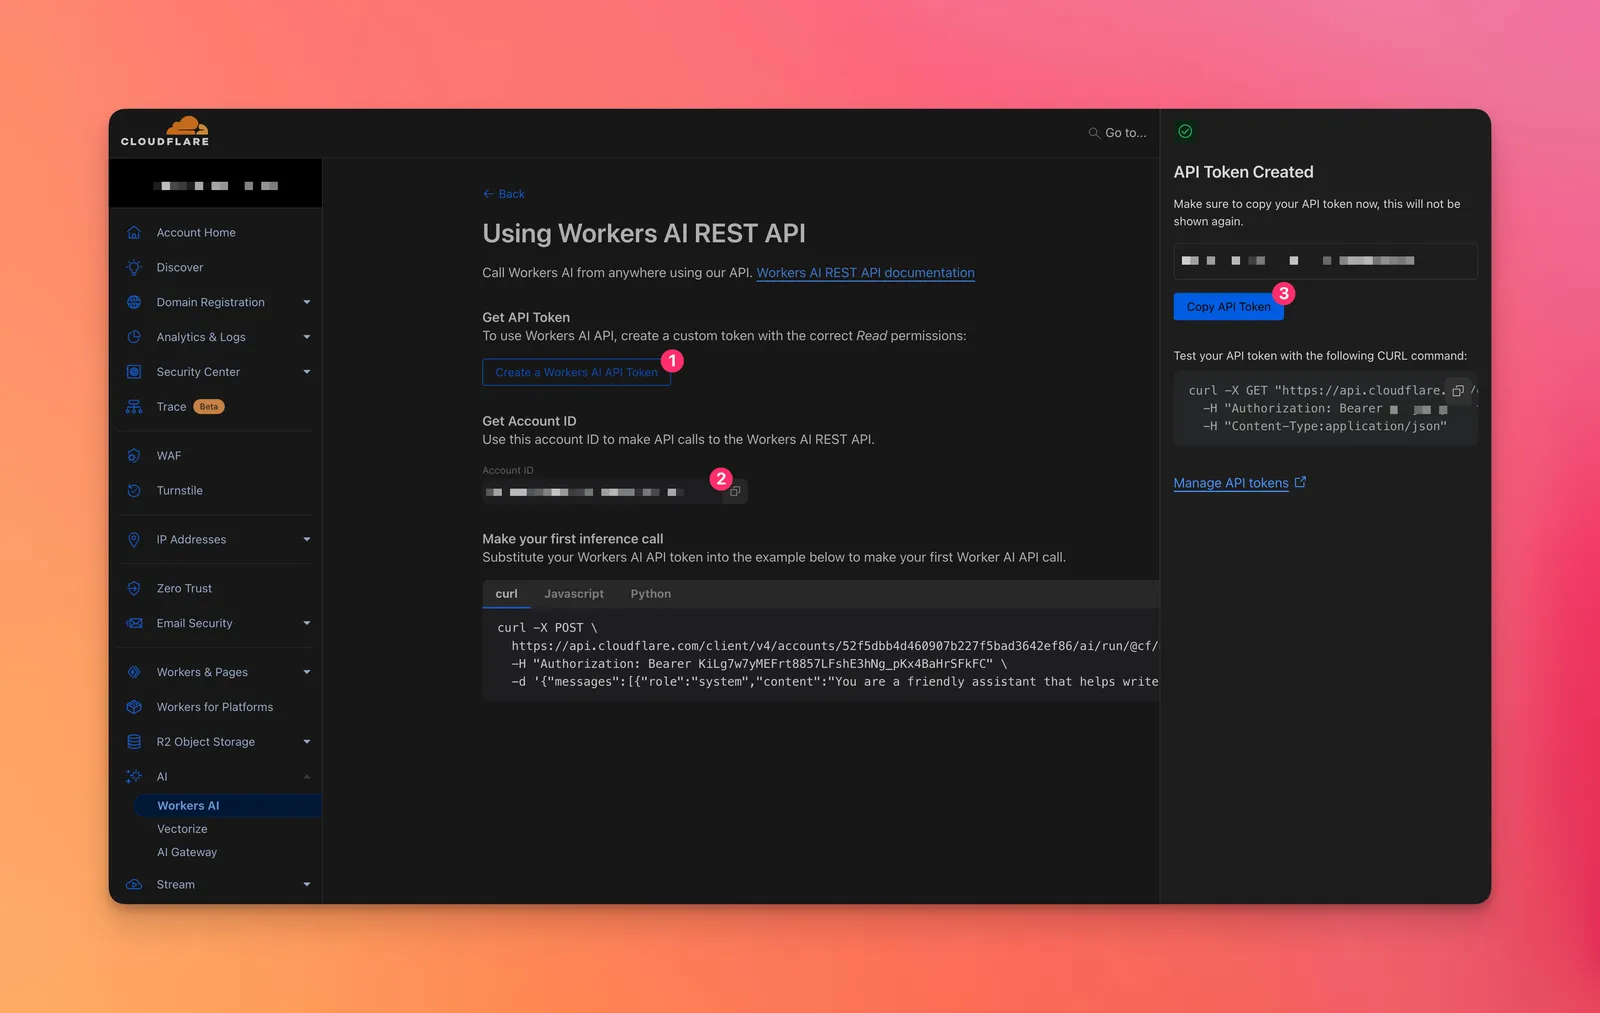This screenshot has width=1600, height=1013.
Task: Open WAF from the sidebar icon
Action: pyautogui.click(x=134, y=455)
